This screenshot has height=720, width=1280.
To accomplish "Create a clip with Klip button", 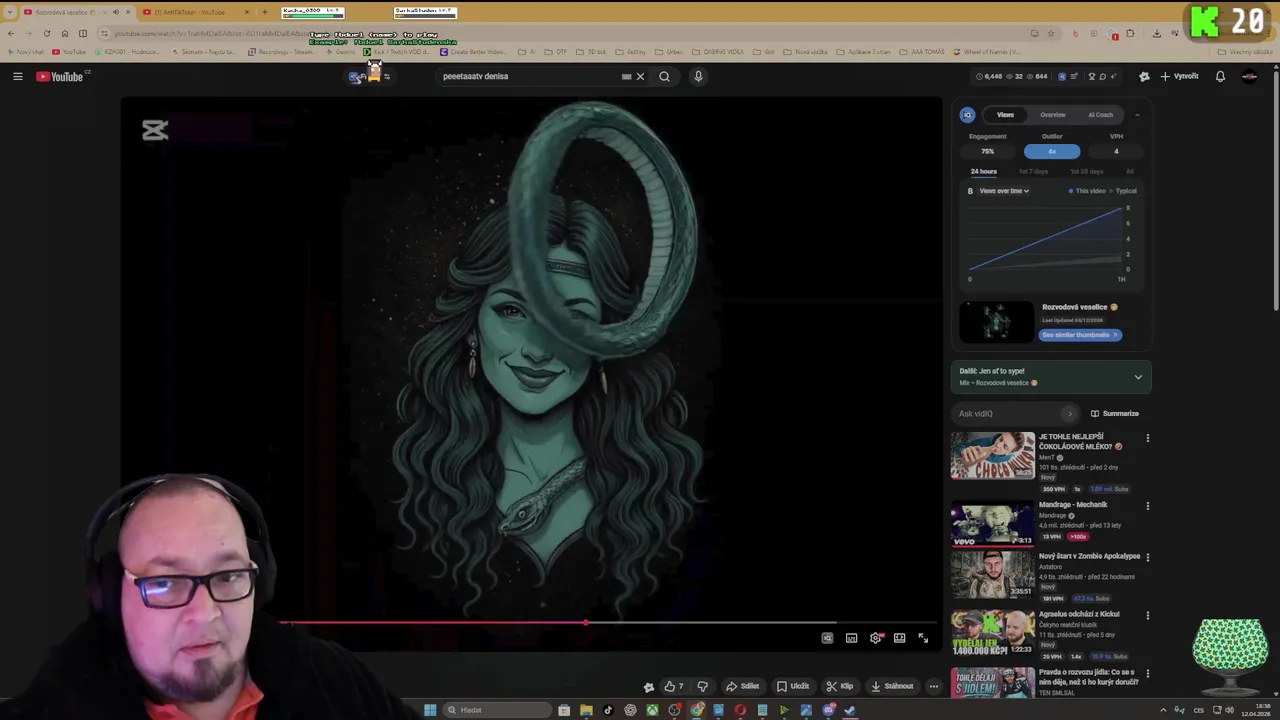I will (x=840, y=686).
